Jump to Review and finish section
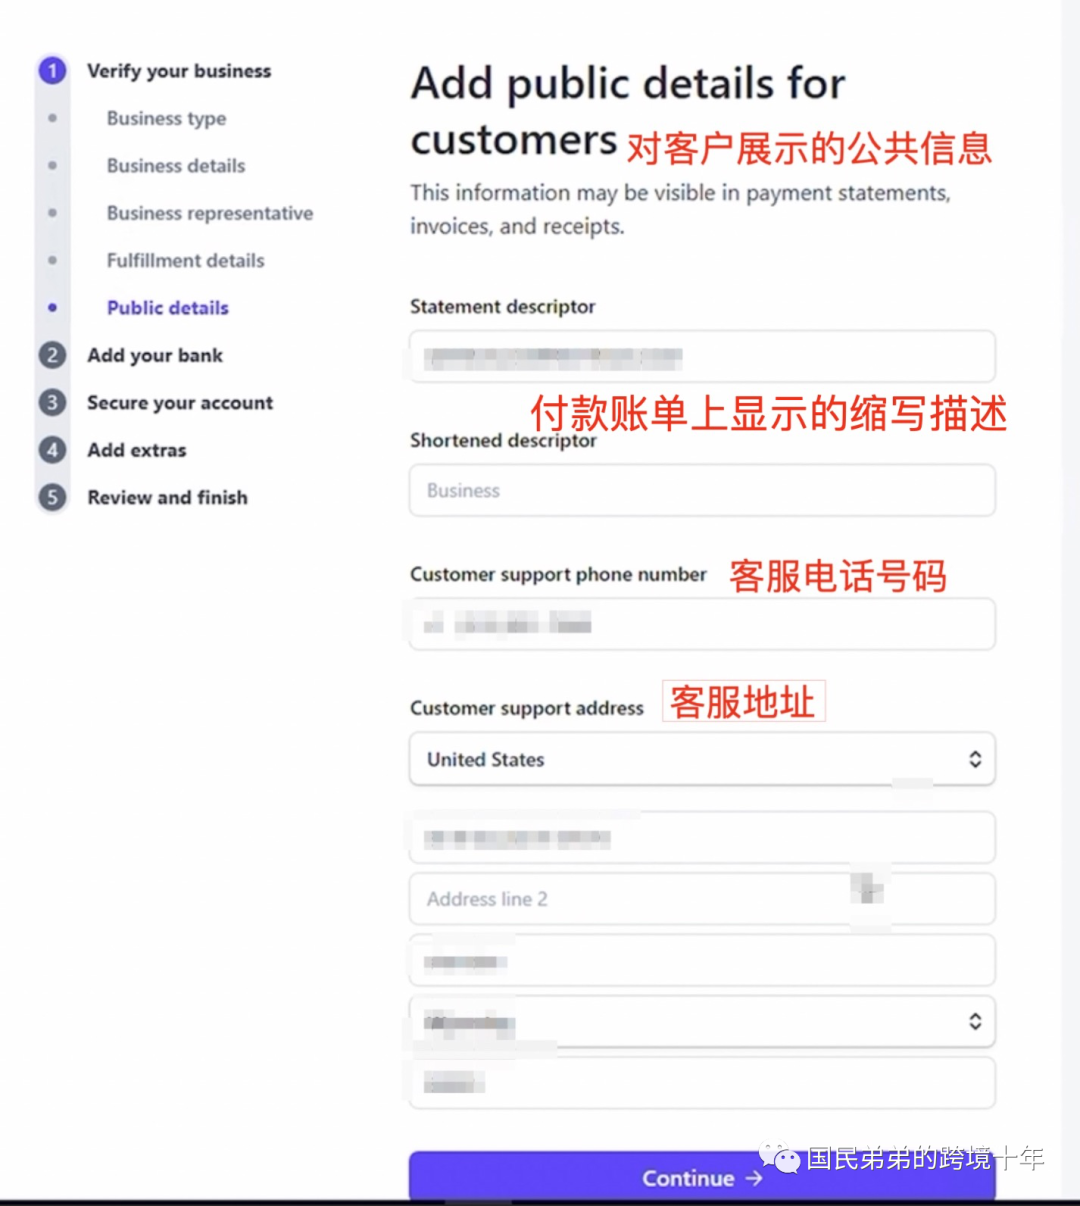1080x1206 pixels. point(167,497)
